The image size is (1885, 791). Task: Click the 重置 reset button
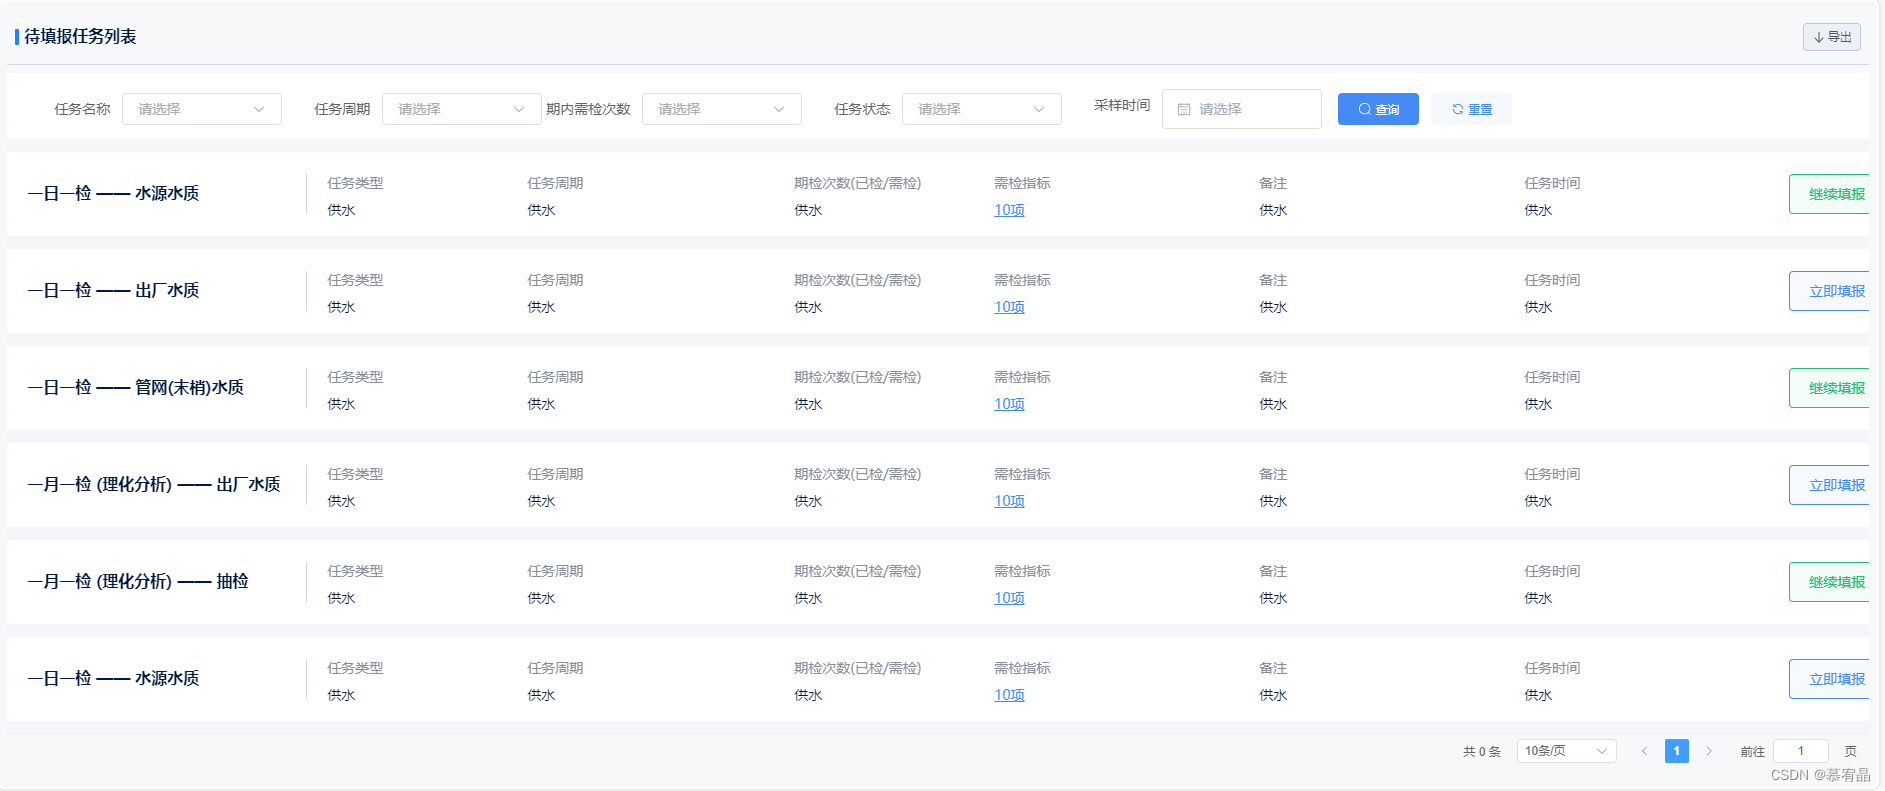click(x=1471, y=109)
